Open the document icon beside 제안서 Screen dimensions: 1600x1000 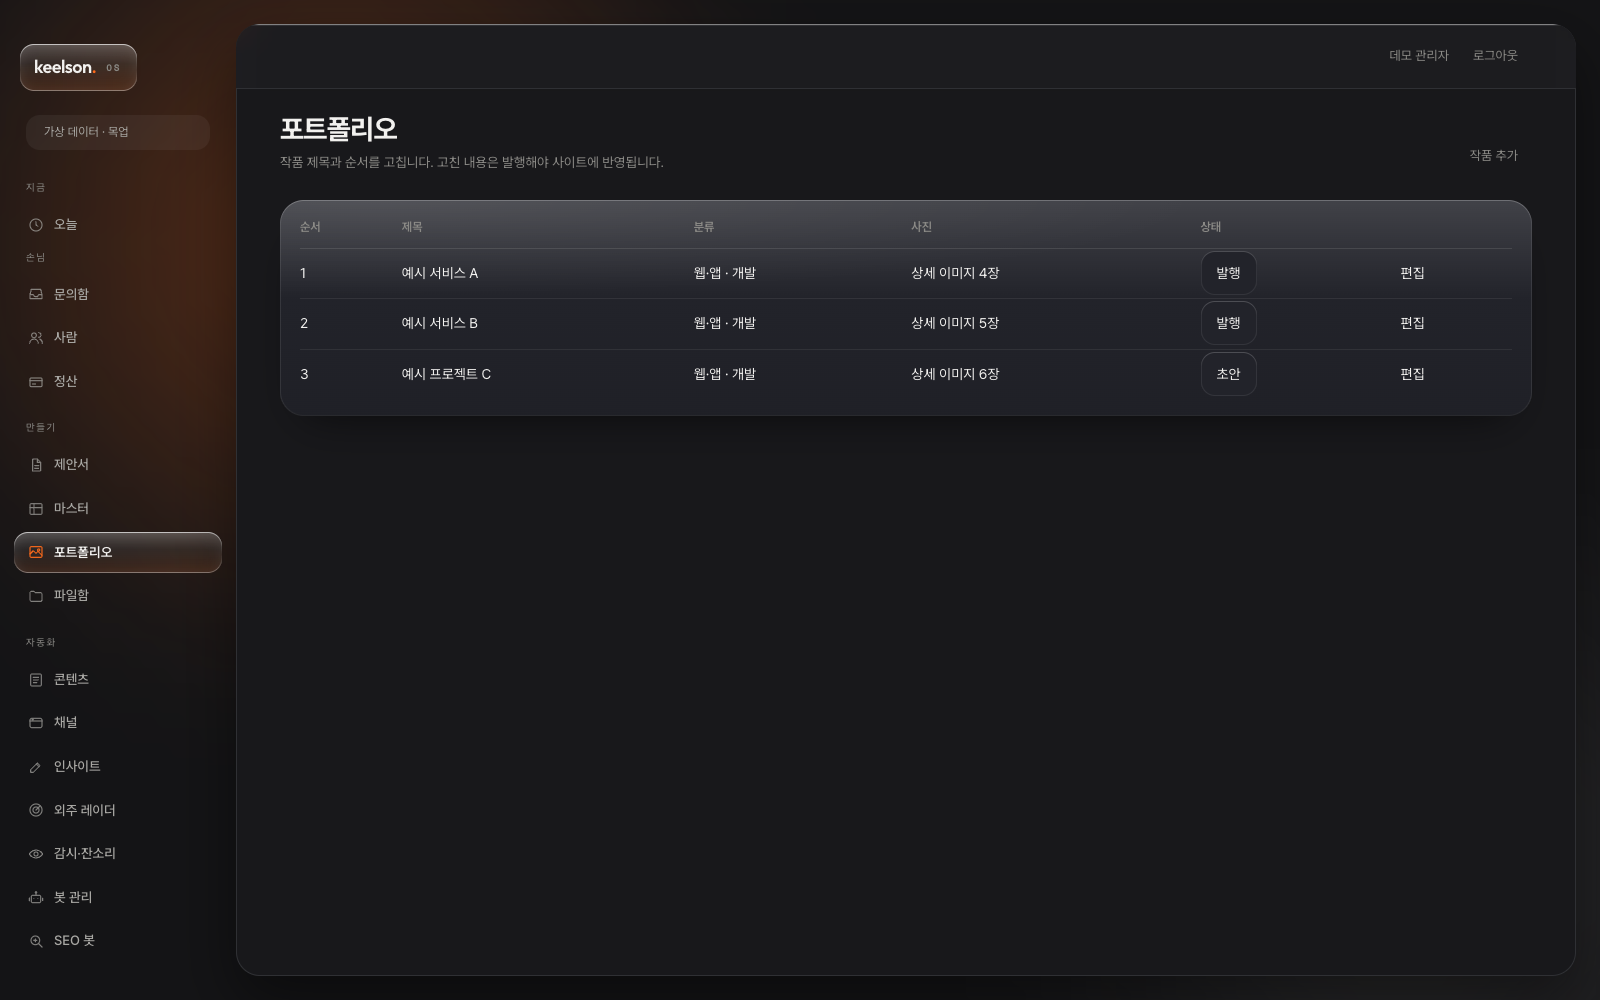[36, 465]
